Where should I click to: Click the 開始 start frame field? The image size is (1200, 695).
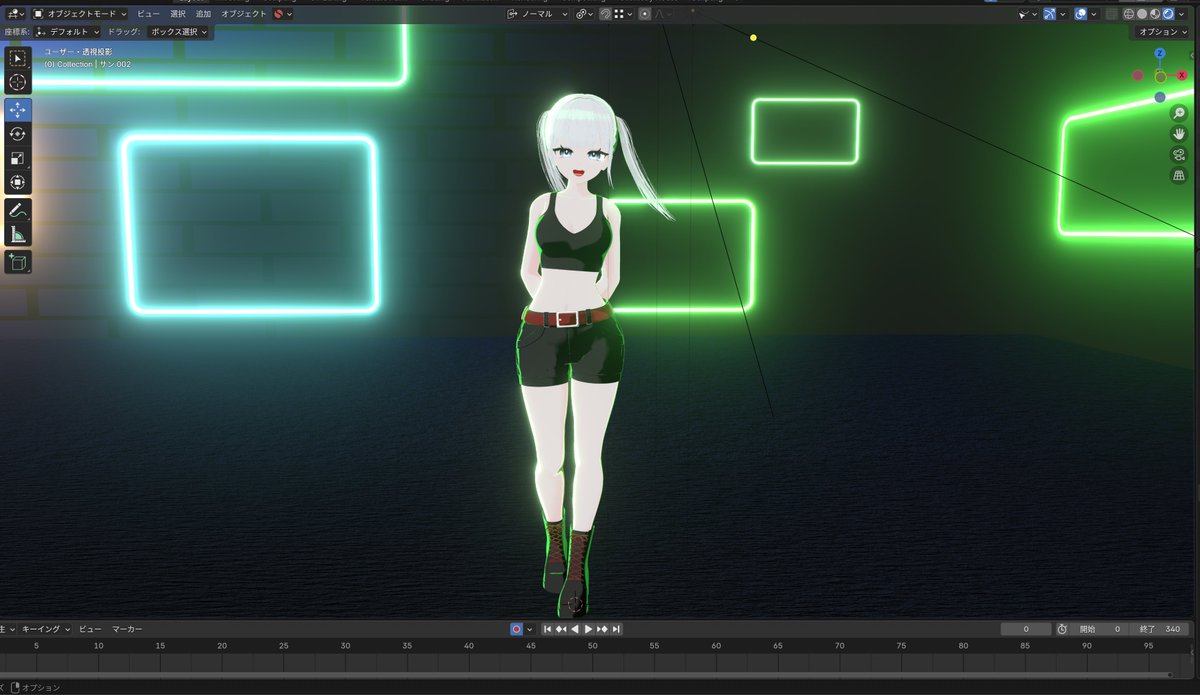1099,629
